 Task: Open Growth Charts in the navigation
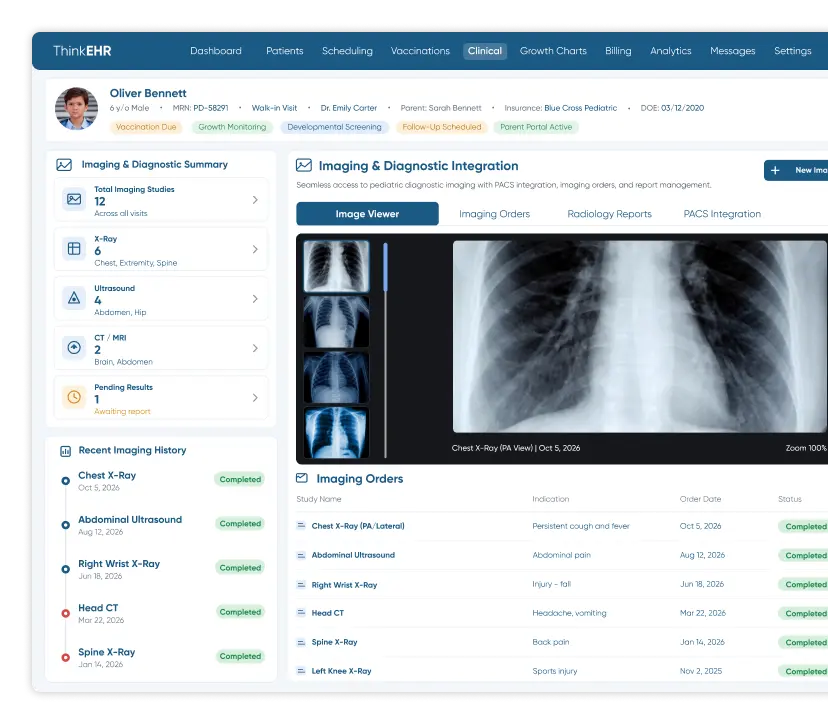click(553, 51)
